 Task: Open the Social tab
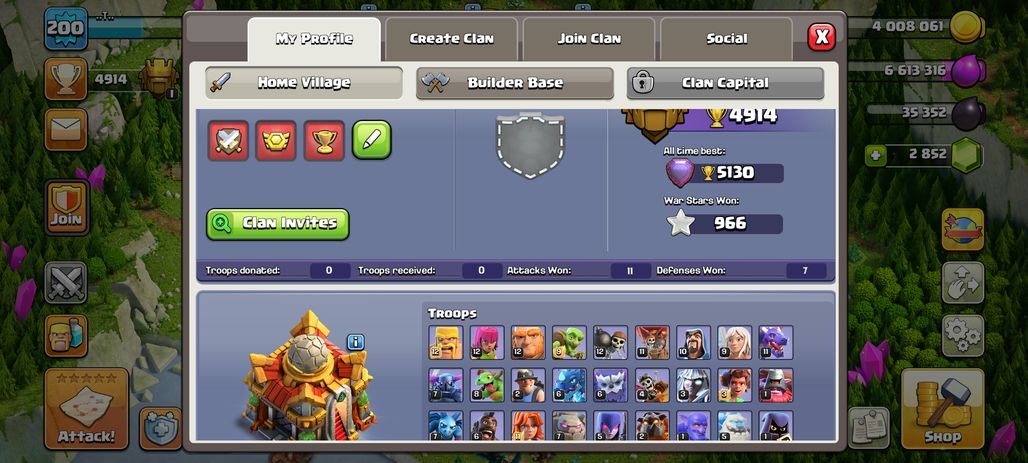(726, 39)
